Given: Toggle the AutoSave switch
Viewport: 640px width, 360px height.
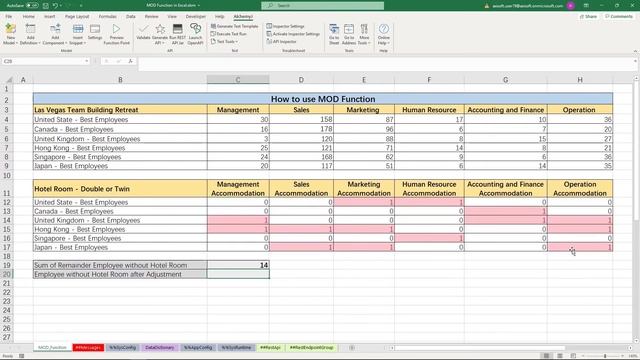Looking at the screenshot, I should point(32,6).
